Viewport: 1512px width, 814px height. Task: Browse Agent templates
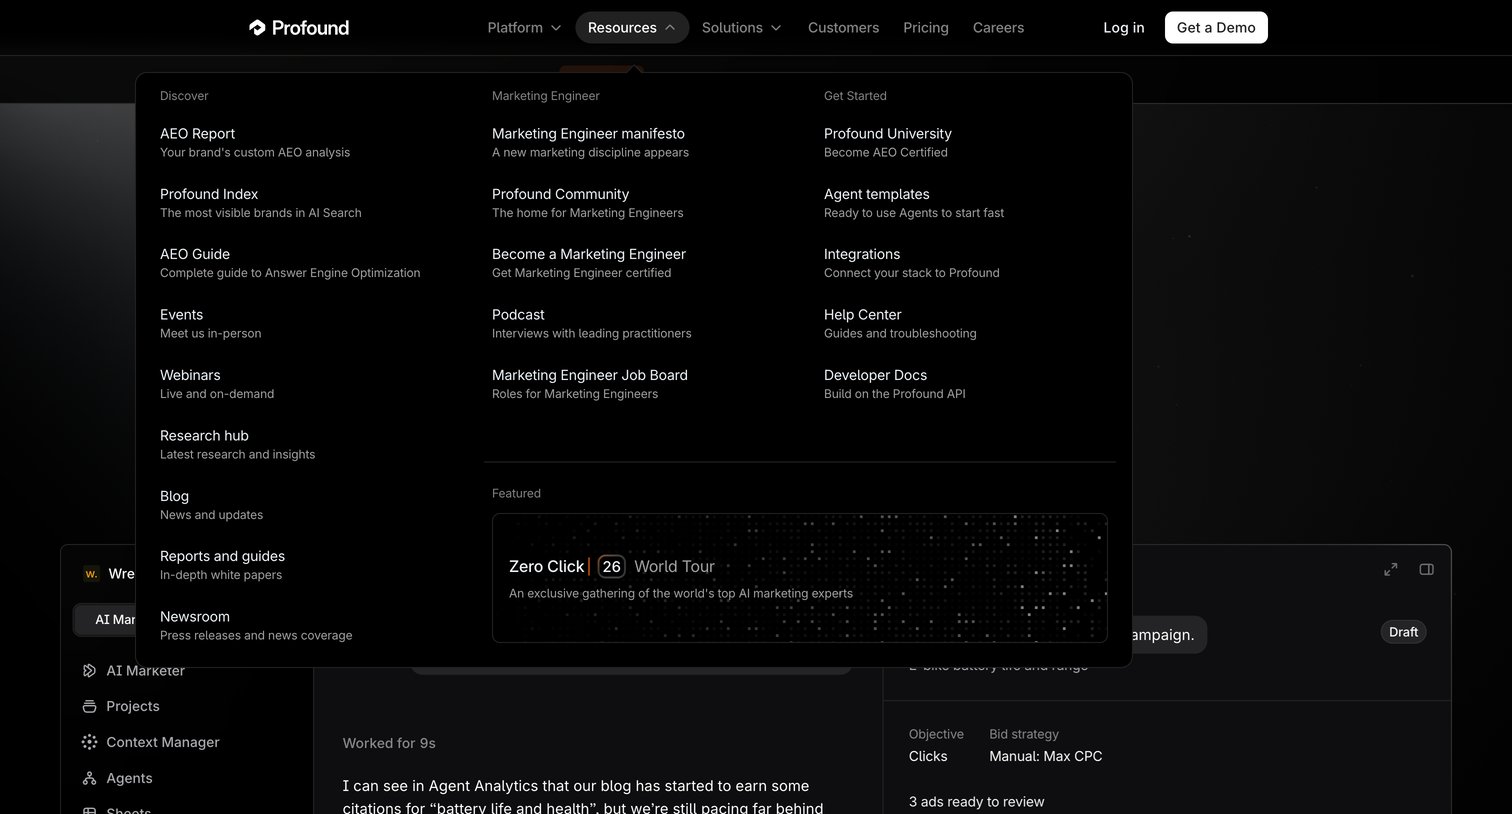[x=913, y=203]
